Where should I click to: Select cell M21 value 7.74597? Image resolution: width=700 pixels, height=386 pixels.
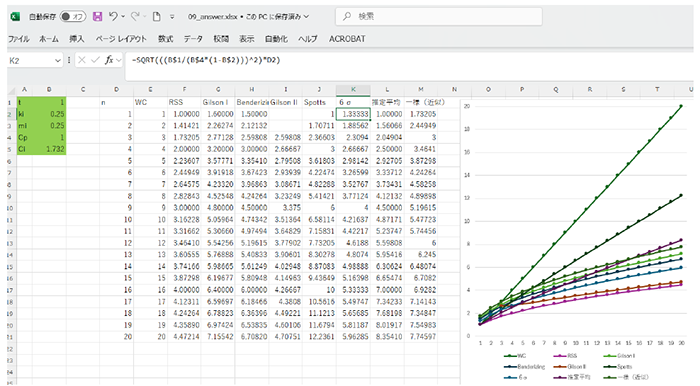click(421, 336)
